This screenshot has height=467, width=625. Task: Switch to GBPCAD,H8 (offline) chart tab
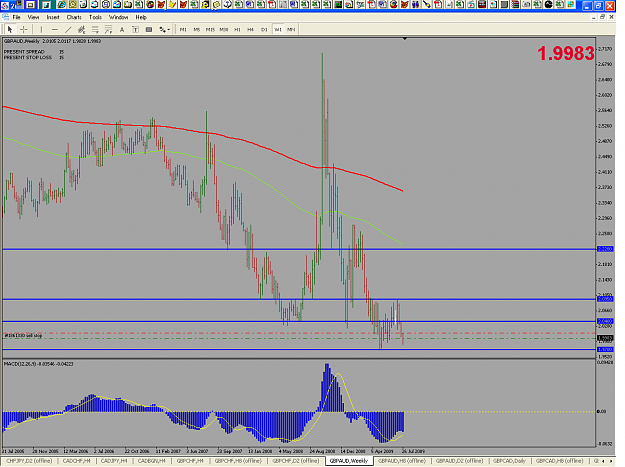click(x=559, y=461)
